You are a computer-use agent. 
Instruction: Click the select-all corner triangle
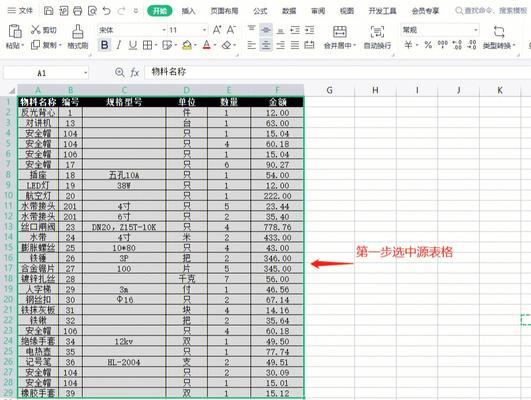point(12,90)
